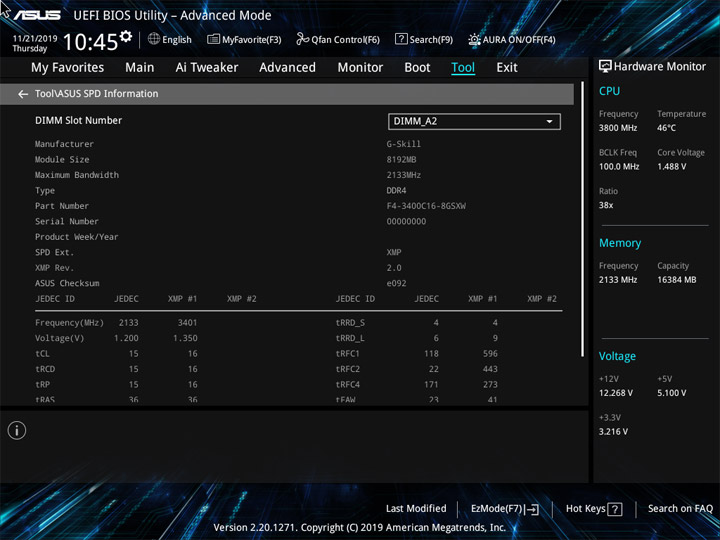Click ASUS Checksum e092 value

coord(396,283)
